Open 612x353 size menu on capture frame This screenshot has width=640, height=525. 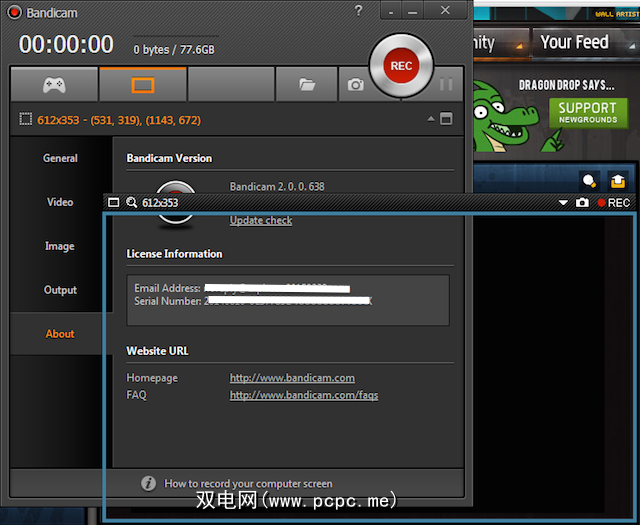160,203
